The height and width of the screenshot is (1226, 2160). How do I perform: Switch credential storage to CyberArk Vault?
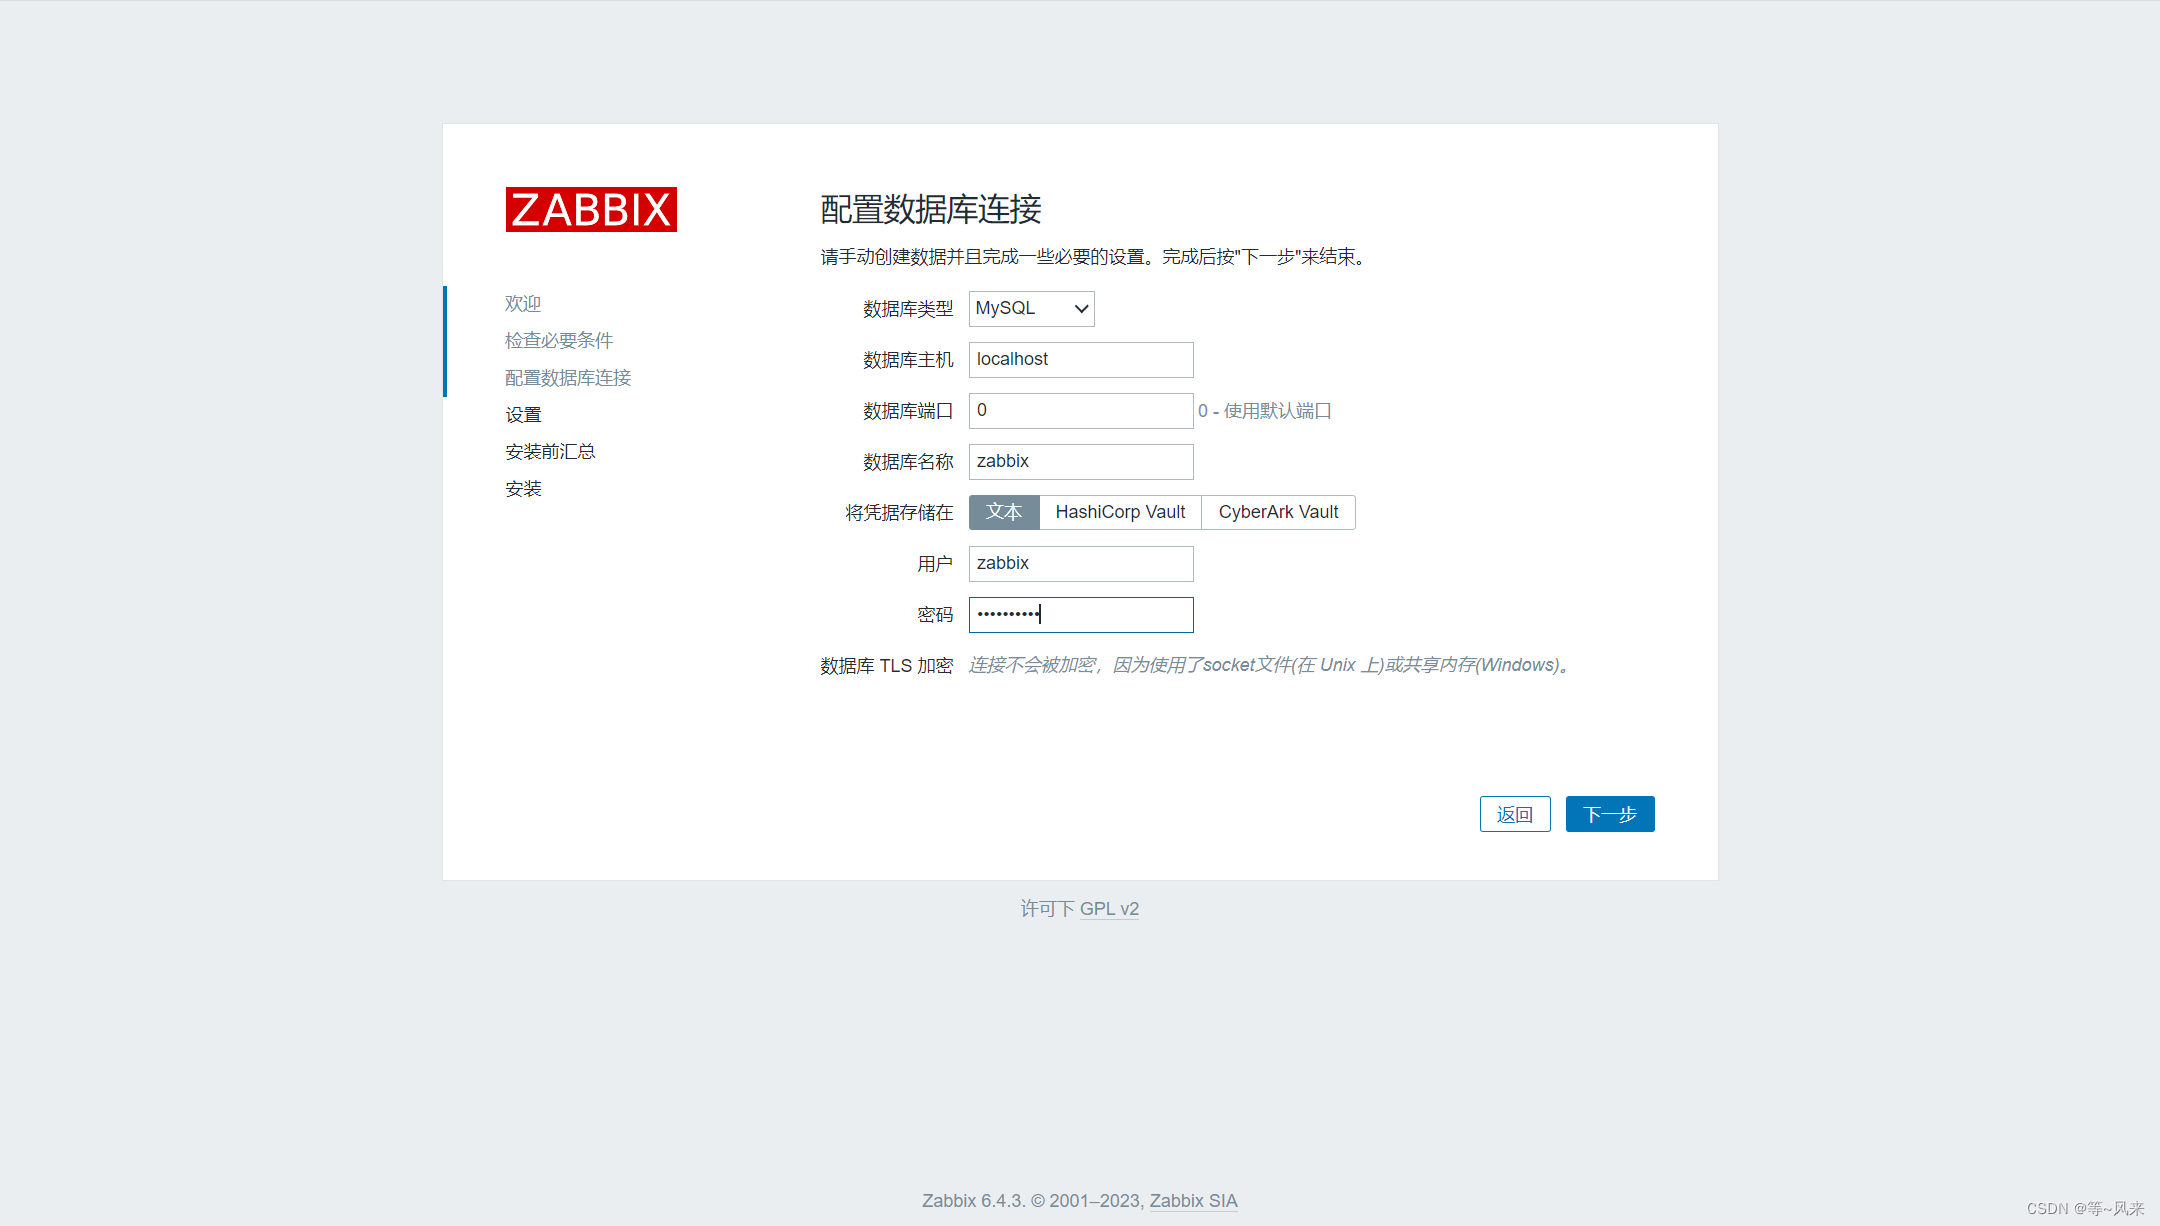click(1277, 512)
